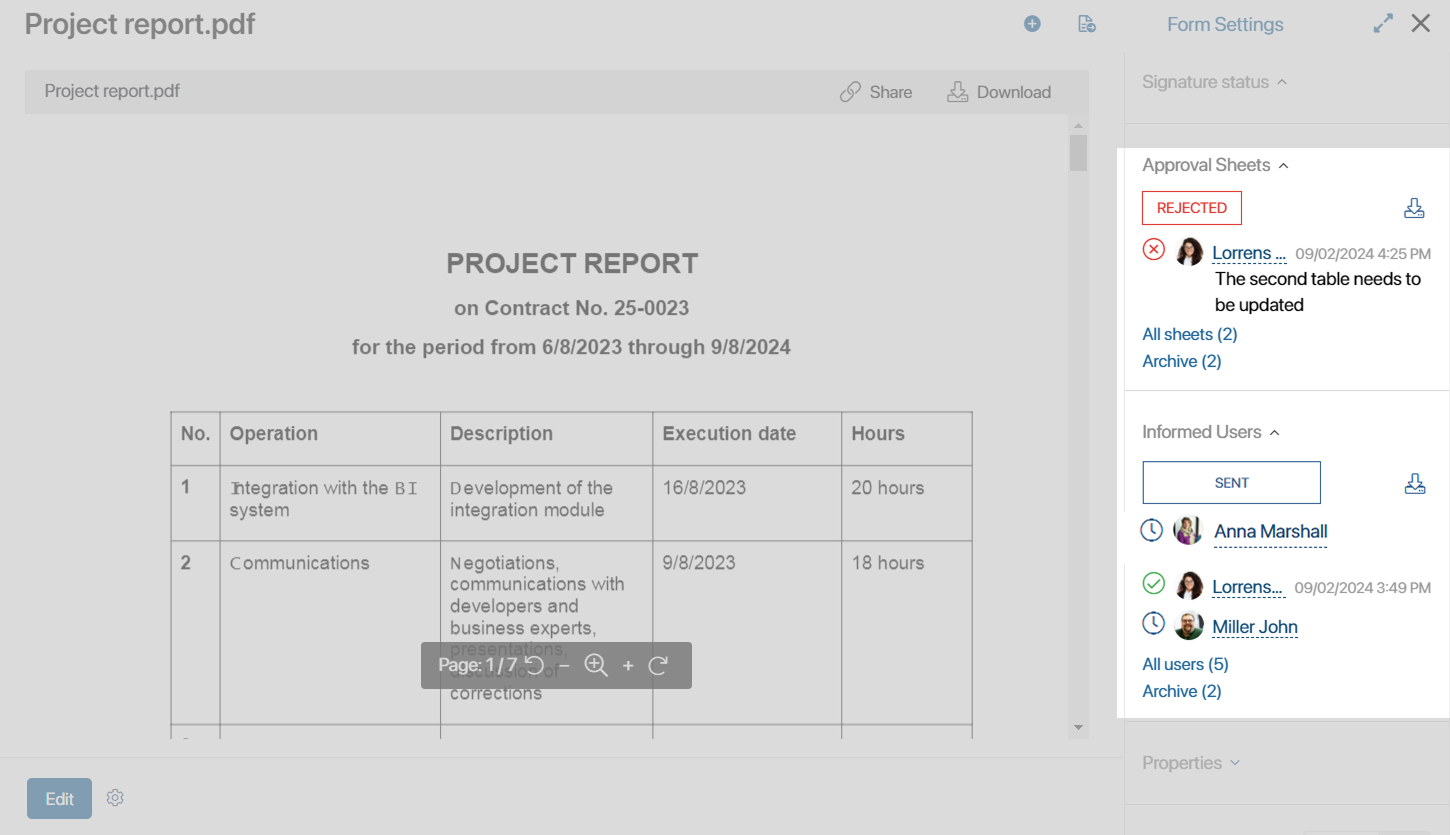The image size is (1450, 835).
Task: Click the Share link icon
Action: [x=850, y=92]
